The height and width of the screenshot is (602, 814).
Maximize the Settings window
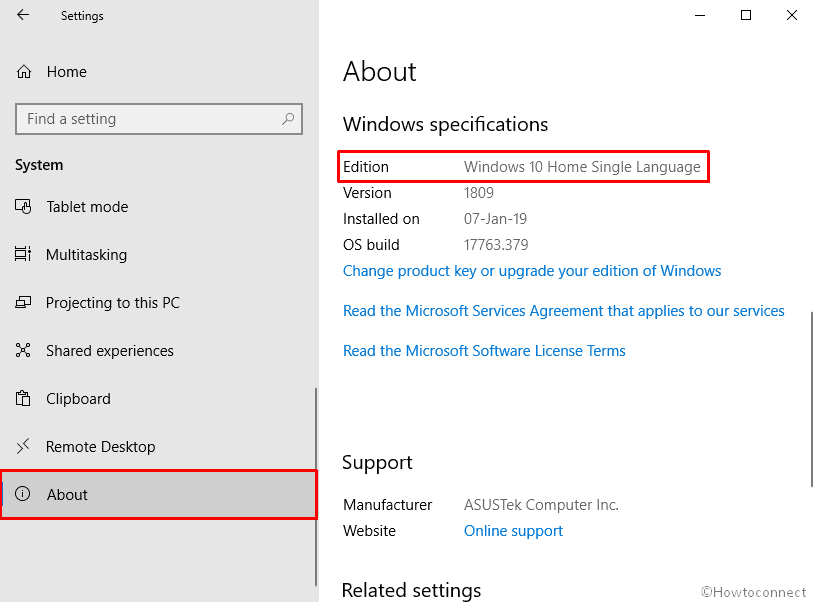click(x=745, y=15)
